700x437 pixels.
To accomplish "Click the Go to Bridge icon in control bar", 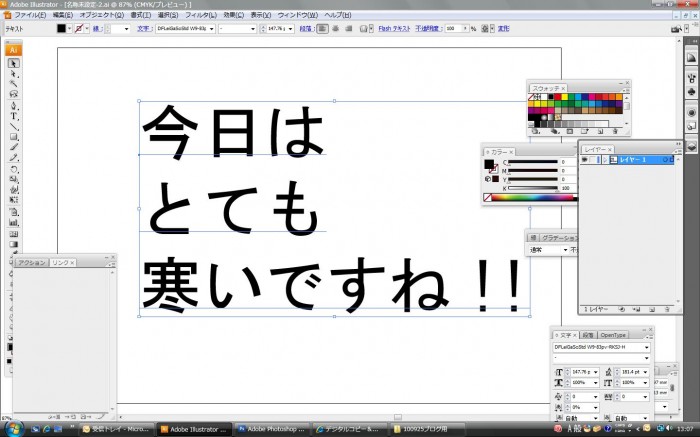I will coord(677,29).
